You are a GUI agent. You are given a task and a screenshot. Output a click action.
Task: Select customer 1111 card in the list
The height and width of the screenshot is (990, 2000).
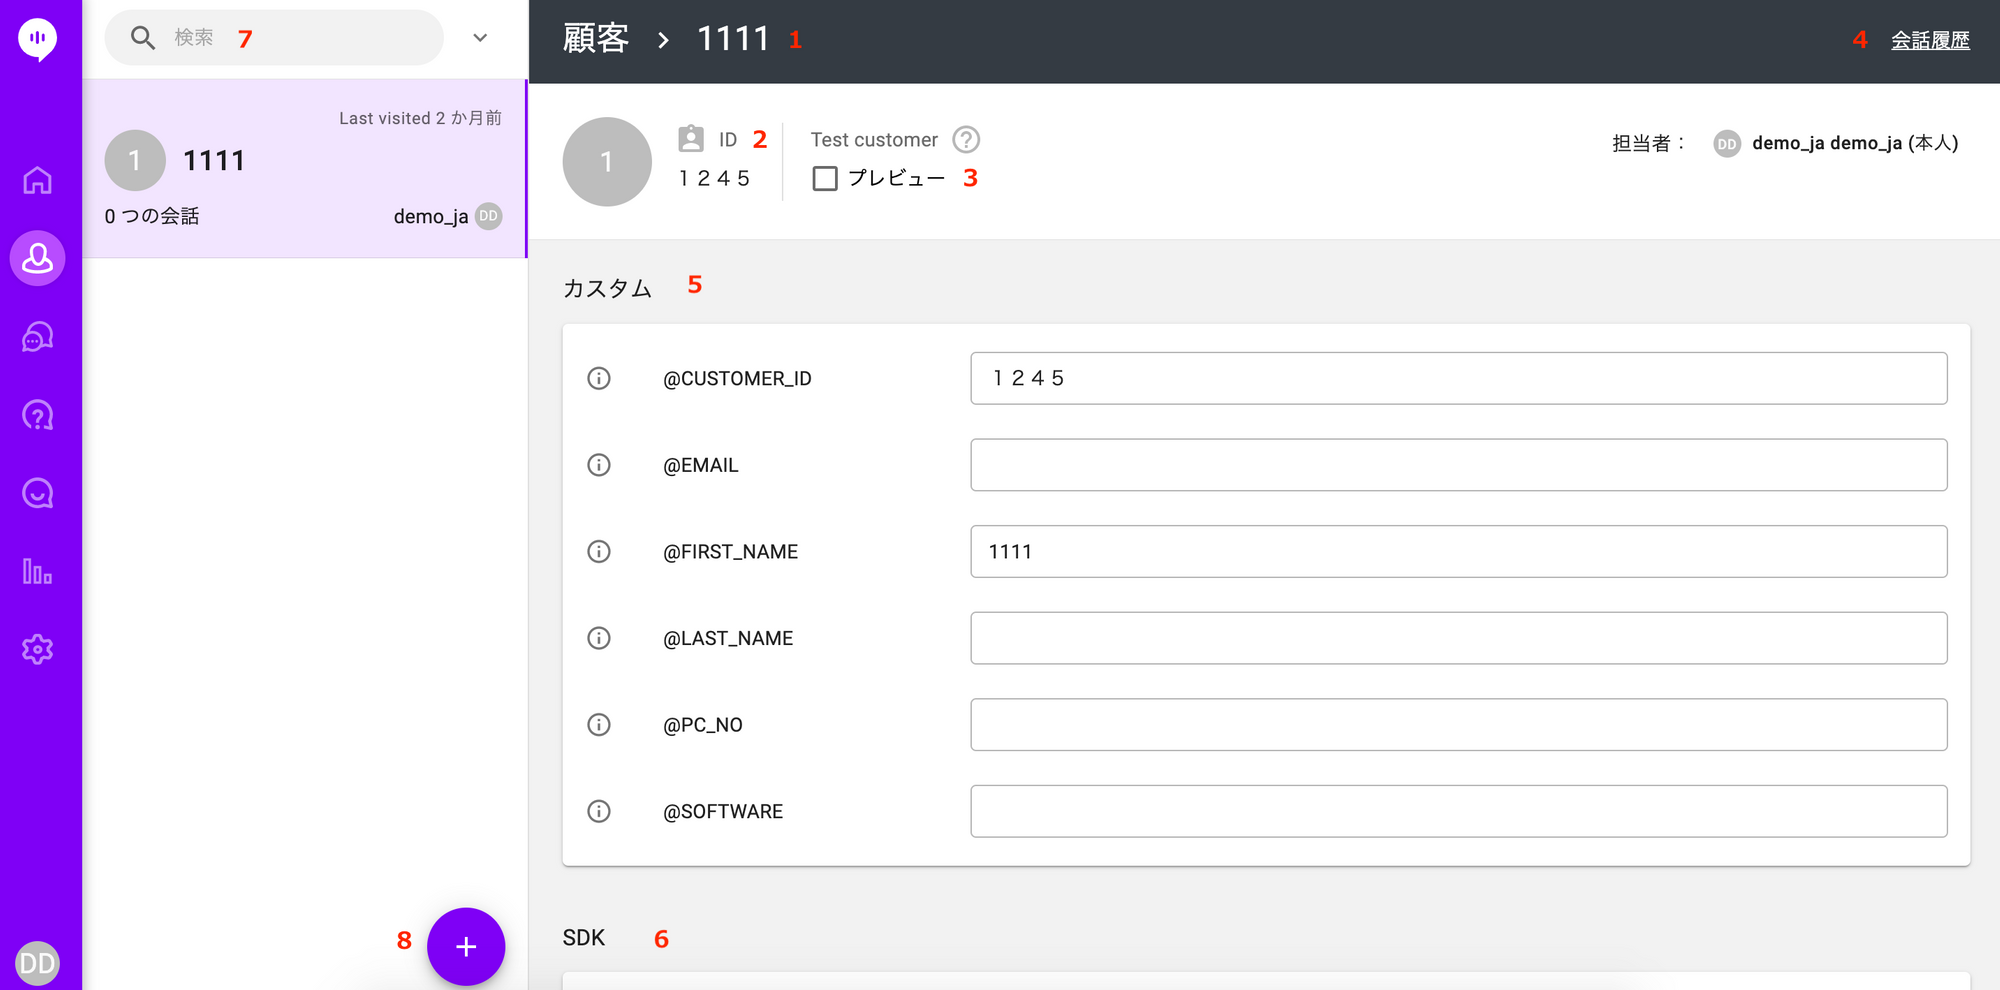305,169
